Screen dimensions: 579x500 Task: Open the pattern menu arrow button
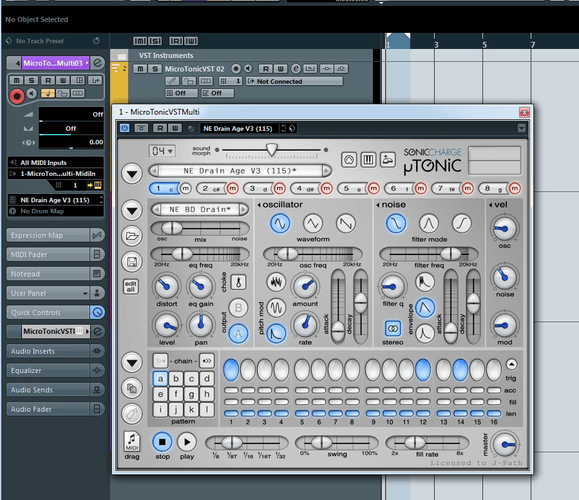click(132, 362)
